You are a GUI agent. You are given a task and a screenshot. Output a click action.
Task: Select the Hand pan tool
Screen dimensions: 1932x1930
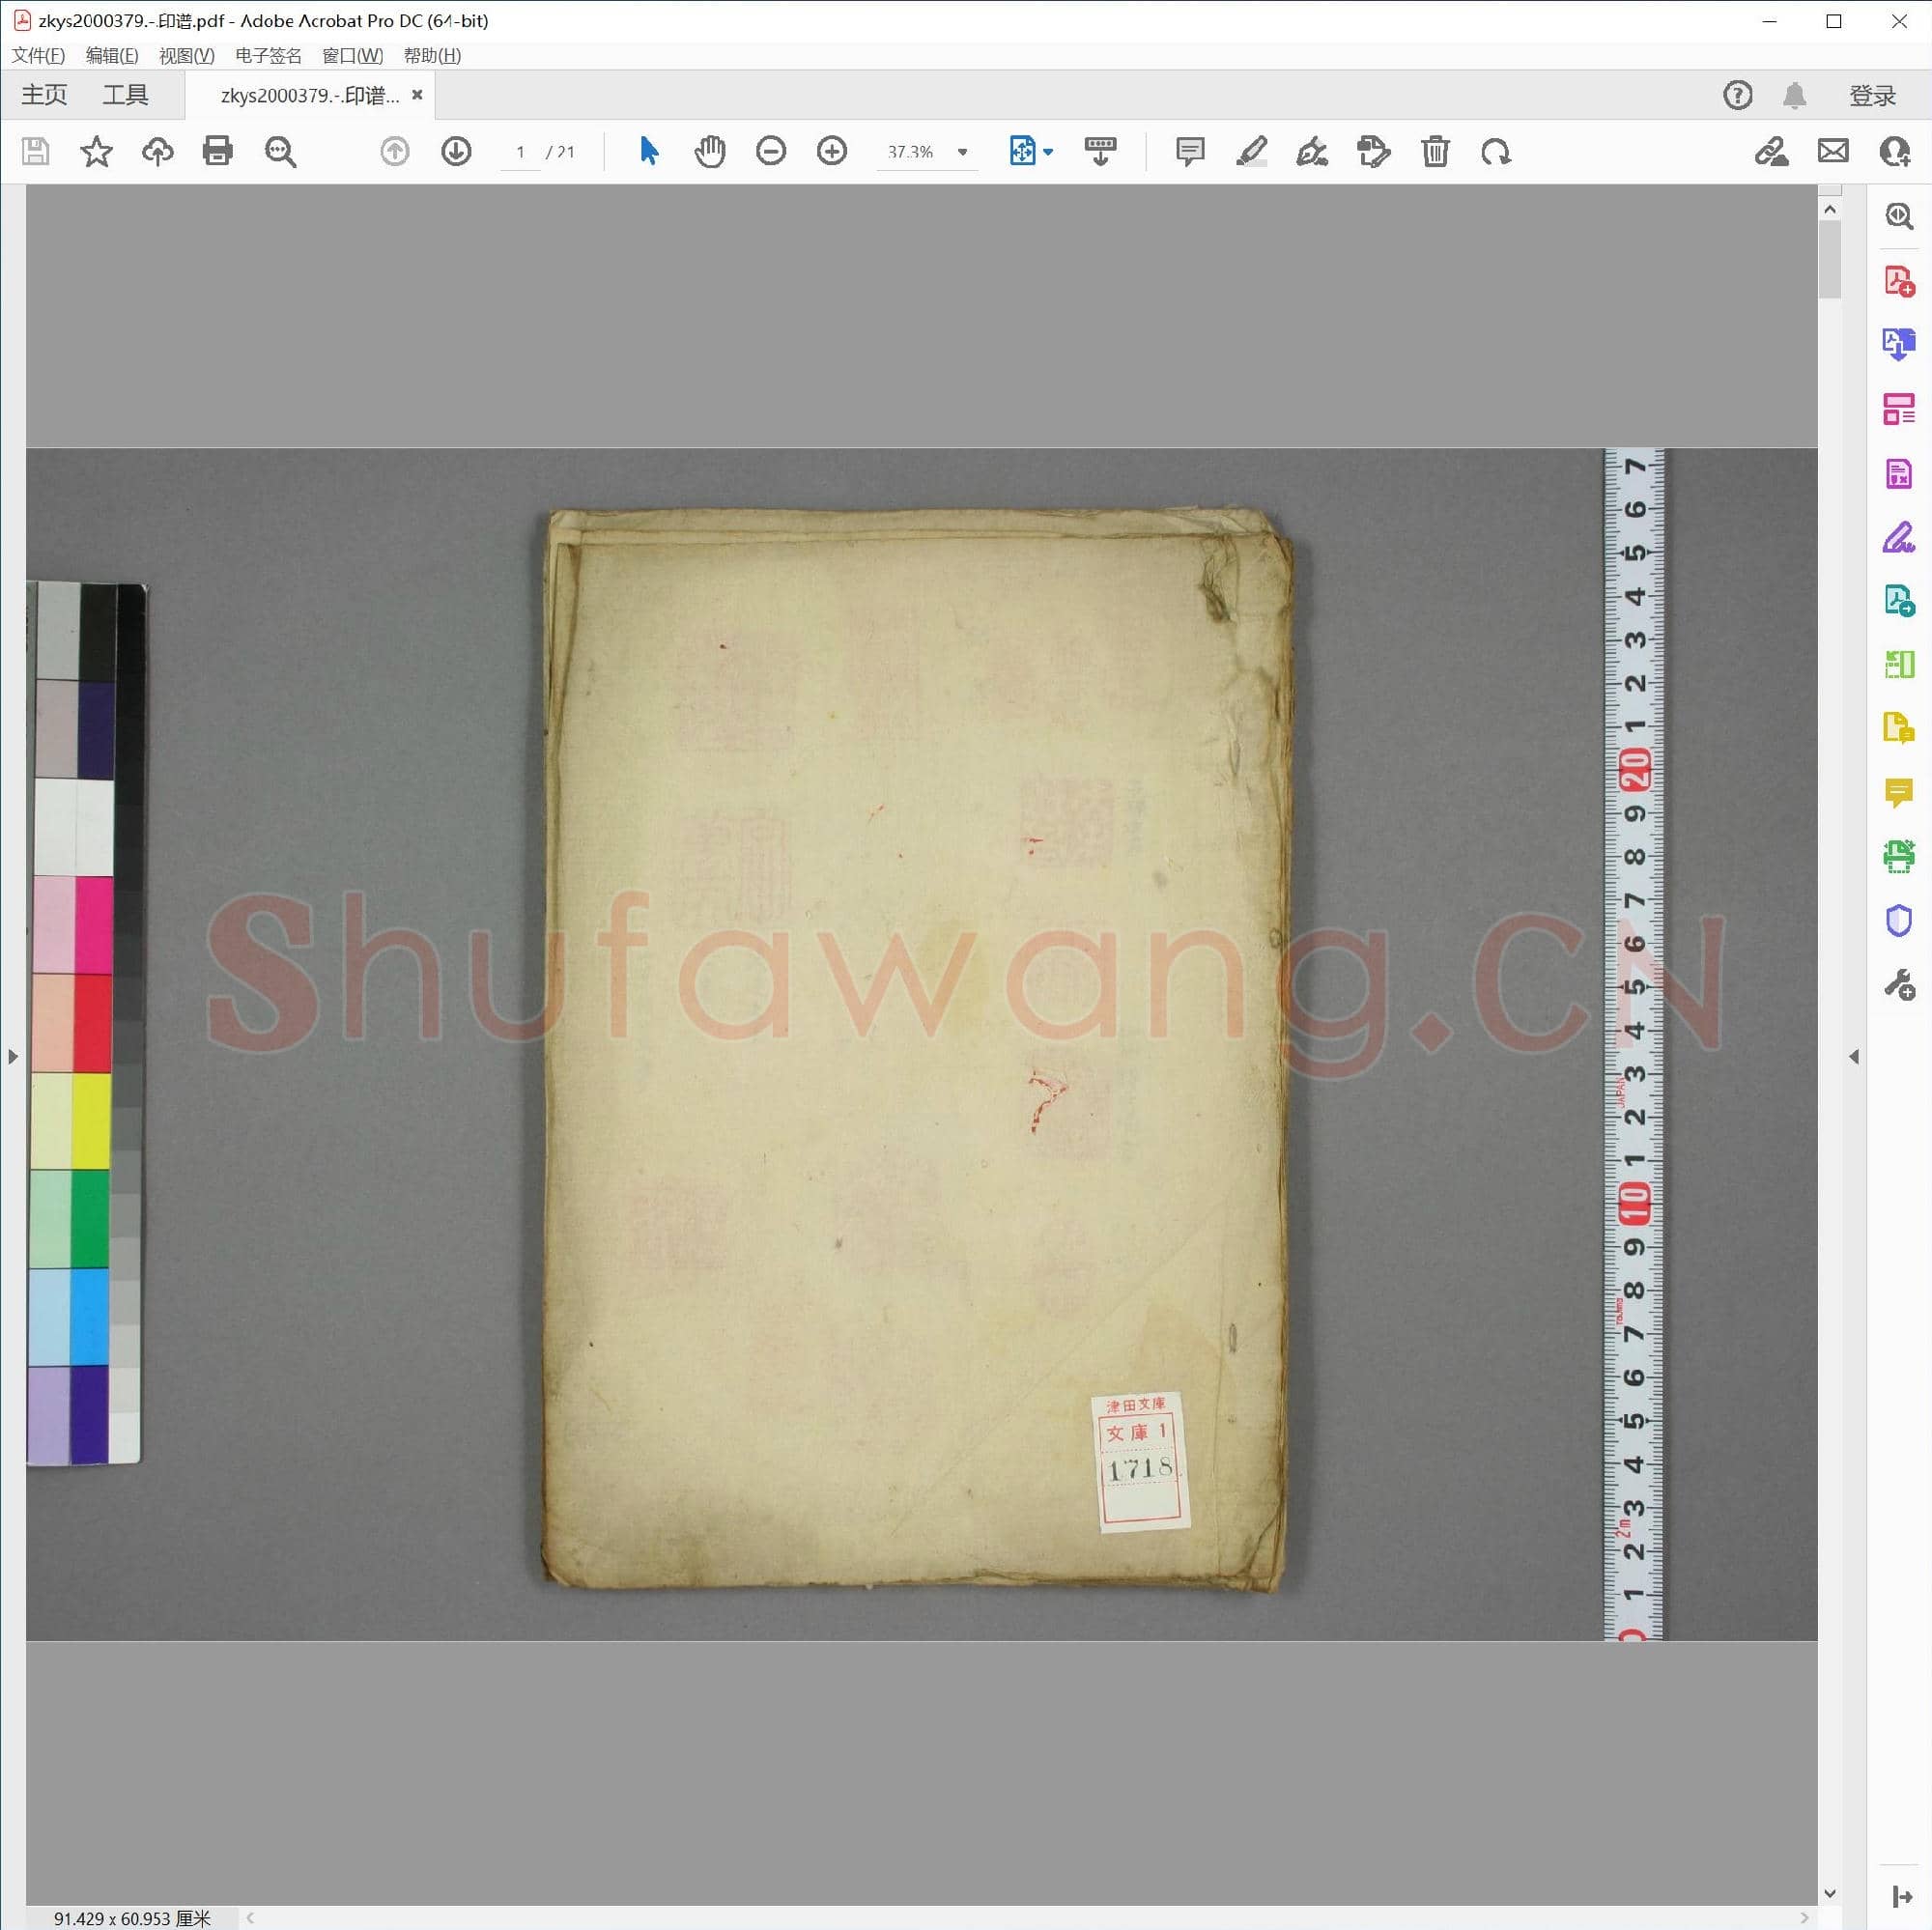(709, 151)
